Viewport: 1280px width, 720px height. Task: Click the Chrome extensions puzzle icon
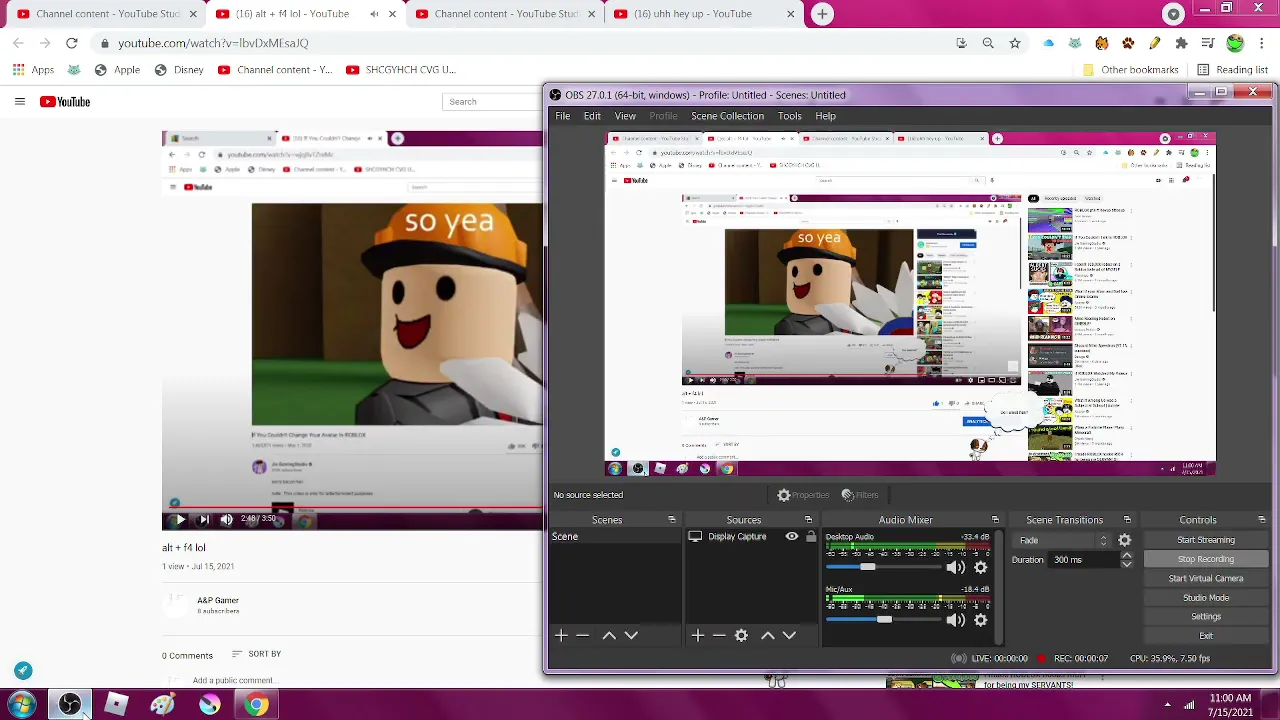pos(1181,43)
